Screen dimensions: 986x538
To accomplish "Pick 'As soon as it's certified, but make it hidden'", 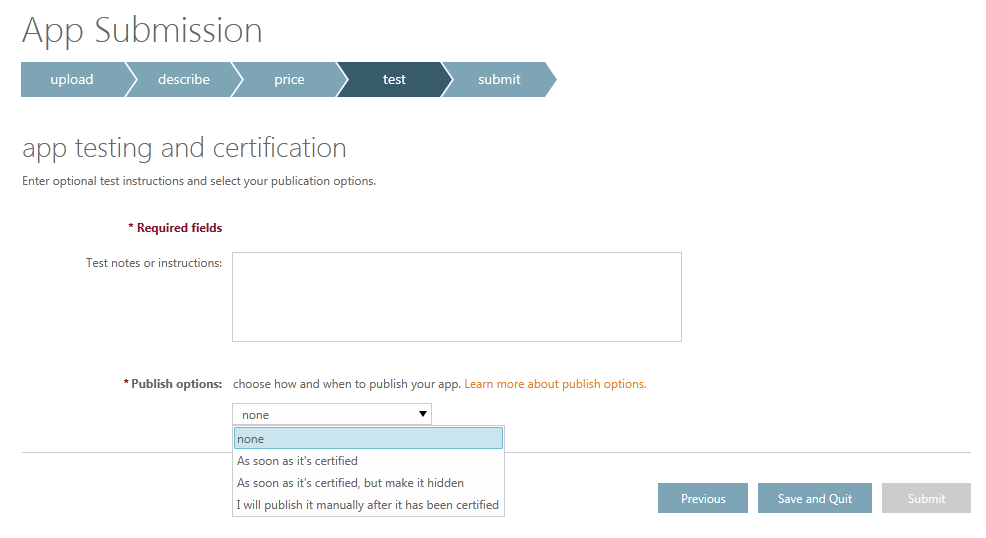I will point(350,483).
